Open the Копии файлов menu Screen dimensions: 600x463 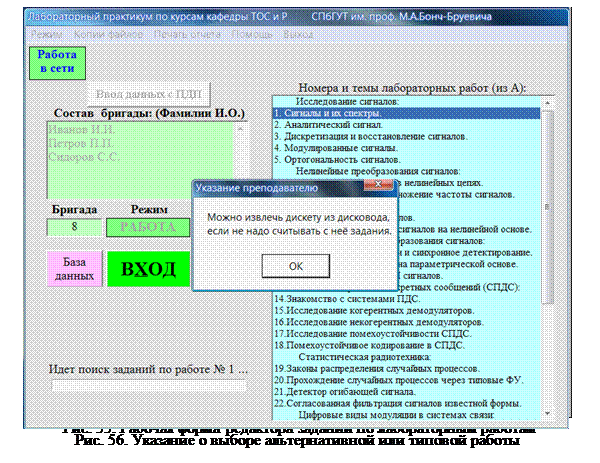[108, 34]
